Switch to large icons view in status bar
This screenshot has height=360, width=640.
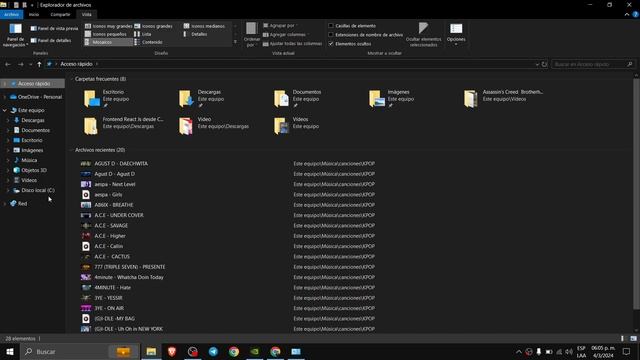coord(633,338)
